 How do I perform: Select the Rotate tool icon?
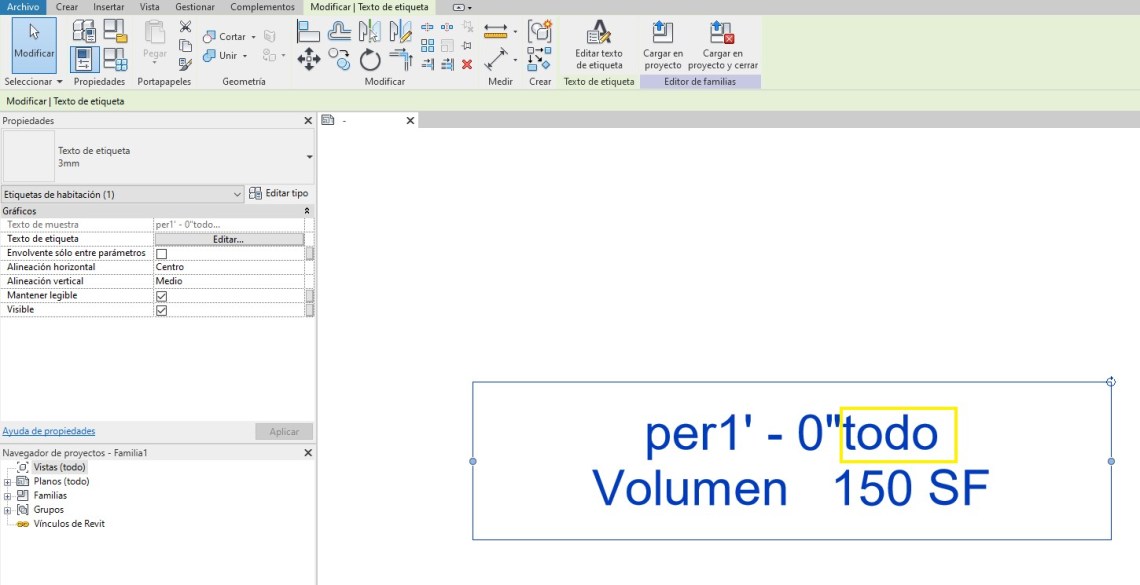pyautogui.click(x=370, y=60)
